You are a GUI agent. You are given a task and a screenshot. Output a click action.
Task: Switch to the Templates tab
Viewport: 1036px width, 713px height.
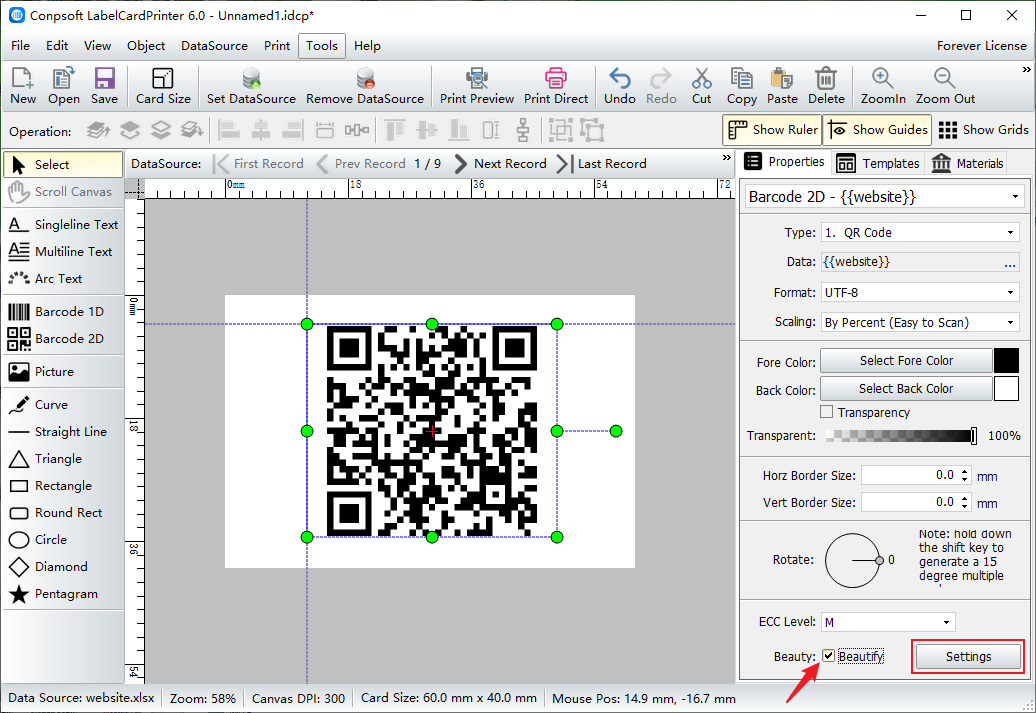[879, 163]
